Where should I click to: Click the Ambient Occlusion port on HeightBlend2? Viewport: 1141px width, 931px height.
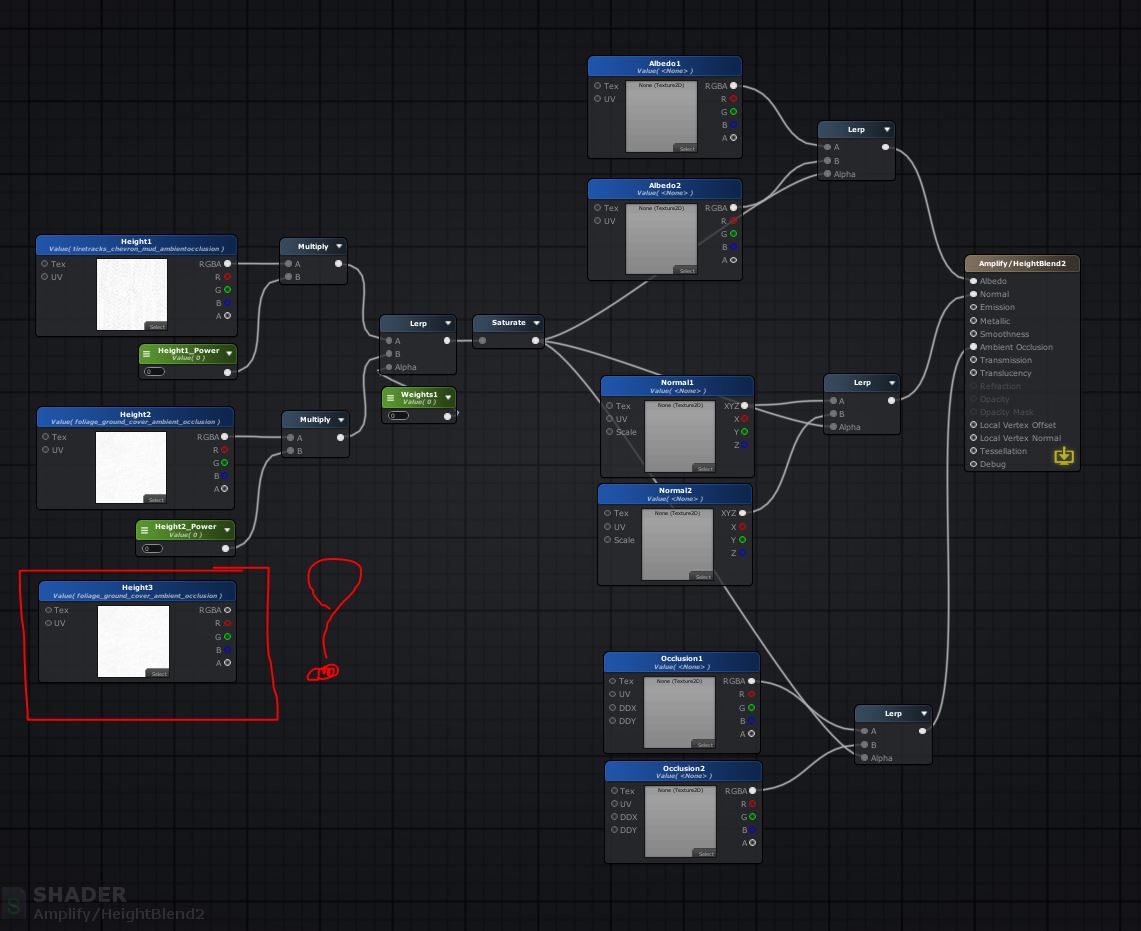pos(974,346)
